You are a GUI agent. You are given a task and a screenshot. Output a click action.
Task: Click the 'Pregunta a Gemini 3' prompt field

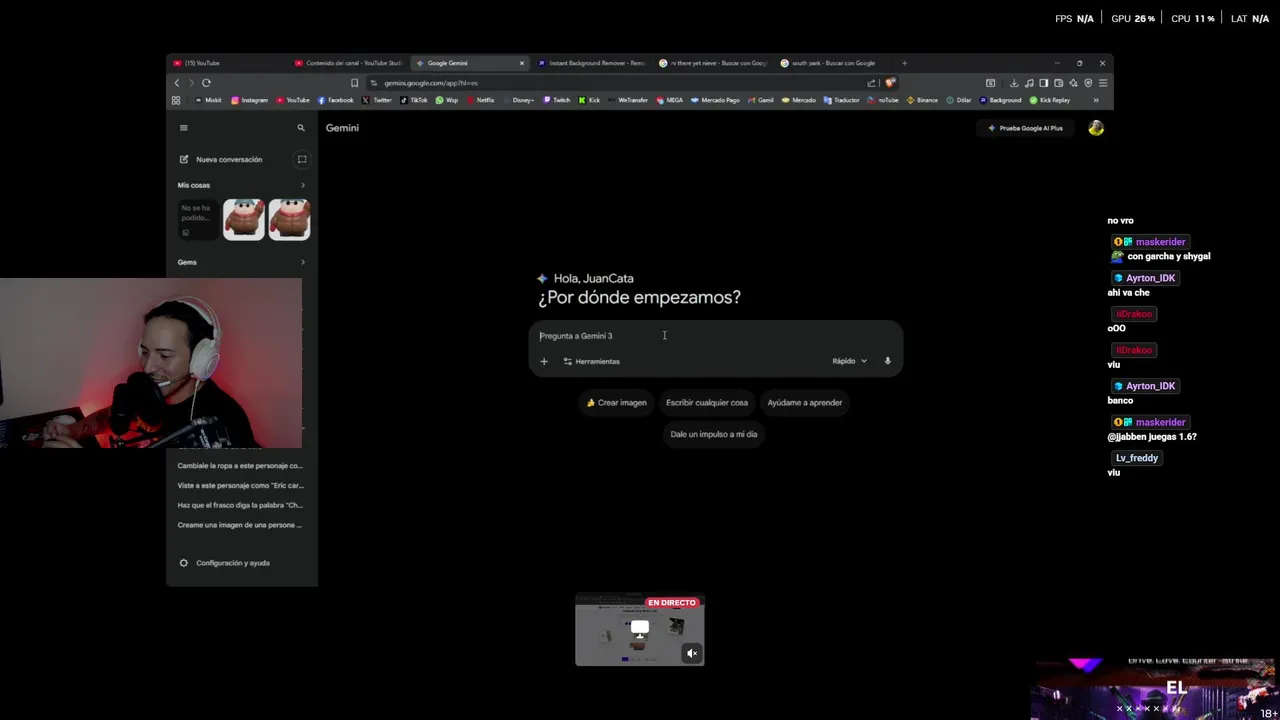click(x=715, y=336)
